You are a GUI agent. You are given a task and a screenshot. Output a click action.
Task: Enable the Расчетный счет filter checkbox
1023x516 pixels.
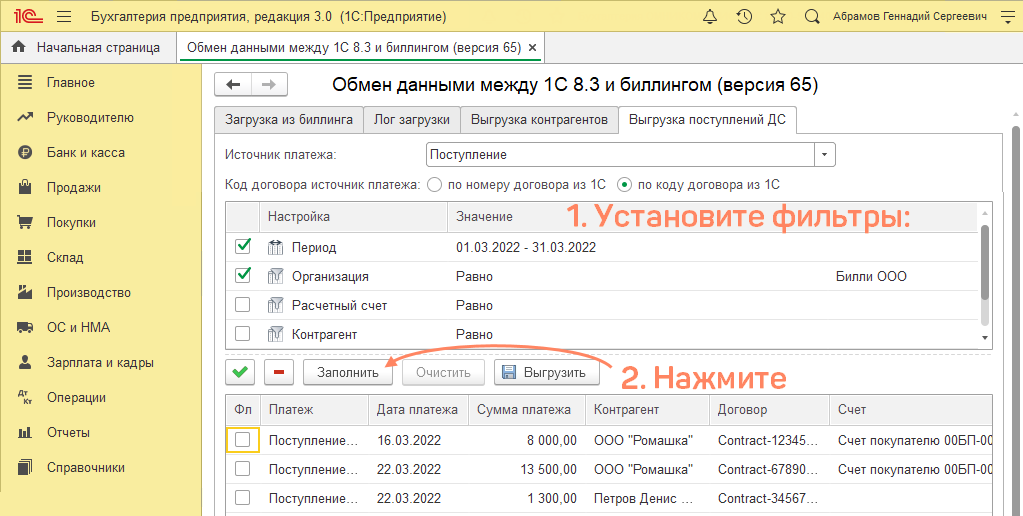pos(242,305)
